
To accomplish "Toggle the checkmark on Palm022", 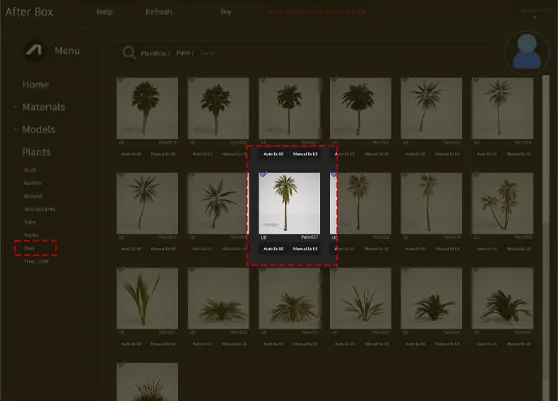I will (334, 79).
